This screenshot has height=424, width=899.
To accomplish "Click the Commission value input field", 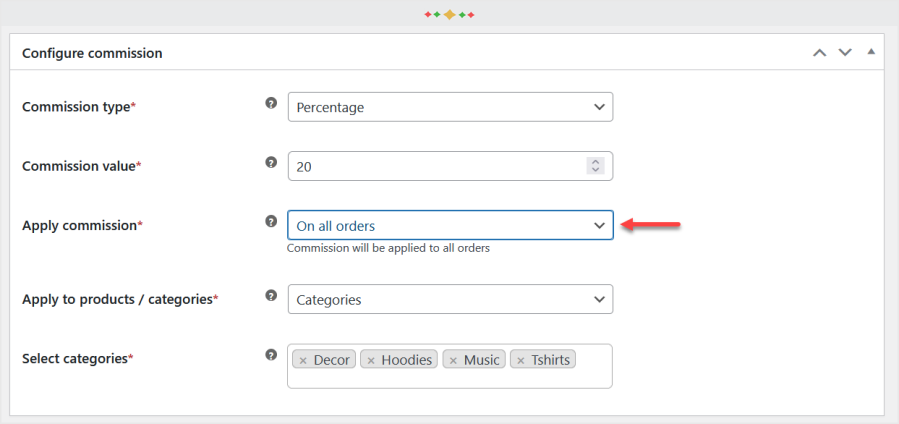I will click(x=450, y=166).
